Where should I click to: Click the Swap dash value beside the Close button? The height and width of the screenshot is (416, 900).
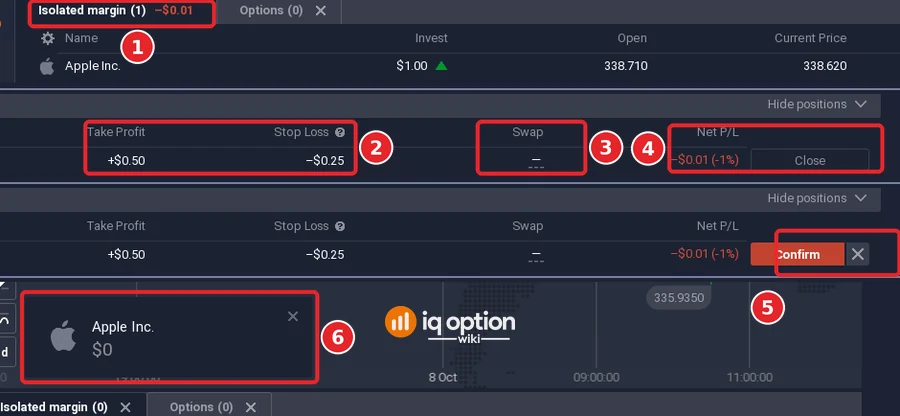536,162
